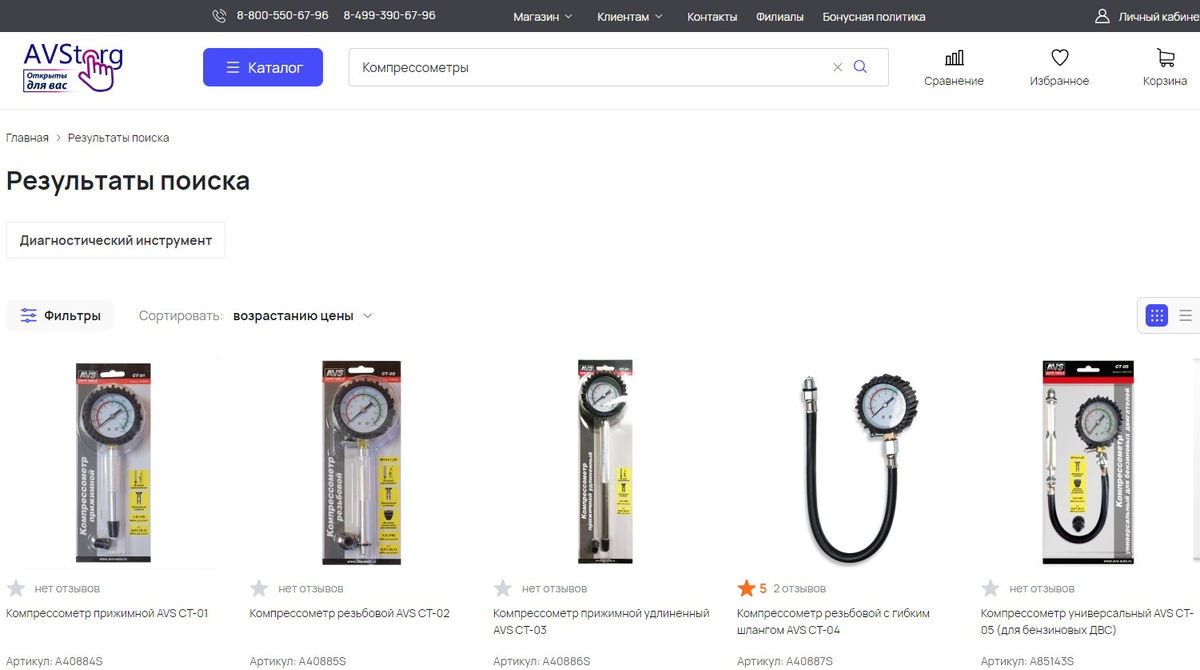Open Компрессометр универсальный AVS CT-05 title
The height and width of the screenshot is (670, 1200).
[x=1088, y=621]
